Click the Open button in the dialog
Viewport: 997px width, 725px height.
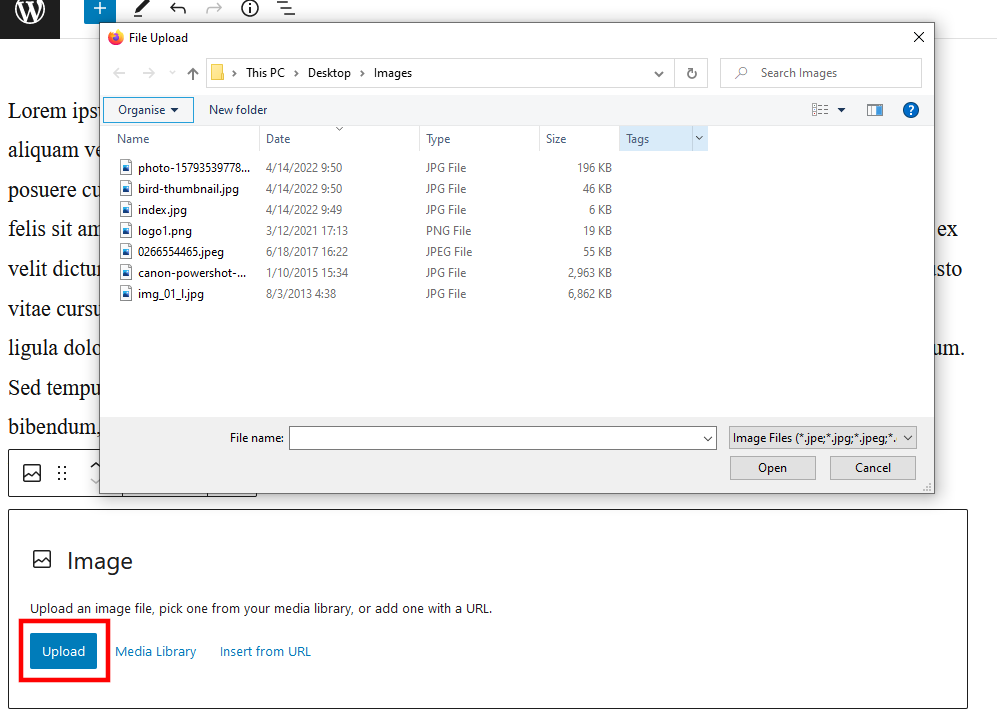(x=772, y=467)
